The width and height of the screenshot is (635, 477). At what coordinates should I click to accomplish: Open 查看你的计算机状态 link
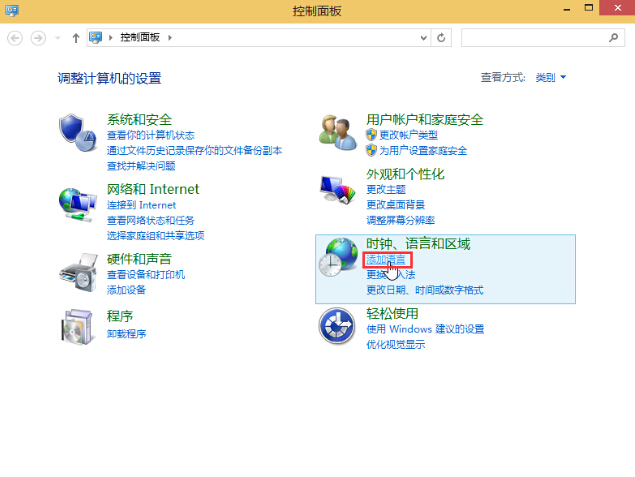pyautogui.click(x=151, y=135)
